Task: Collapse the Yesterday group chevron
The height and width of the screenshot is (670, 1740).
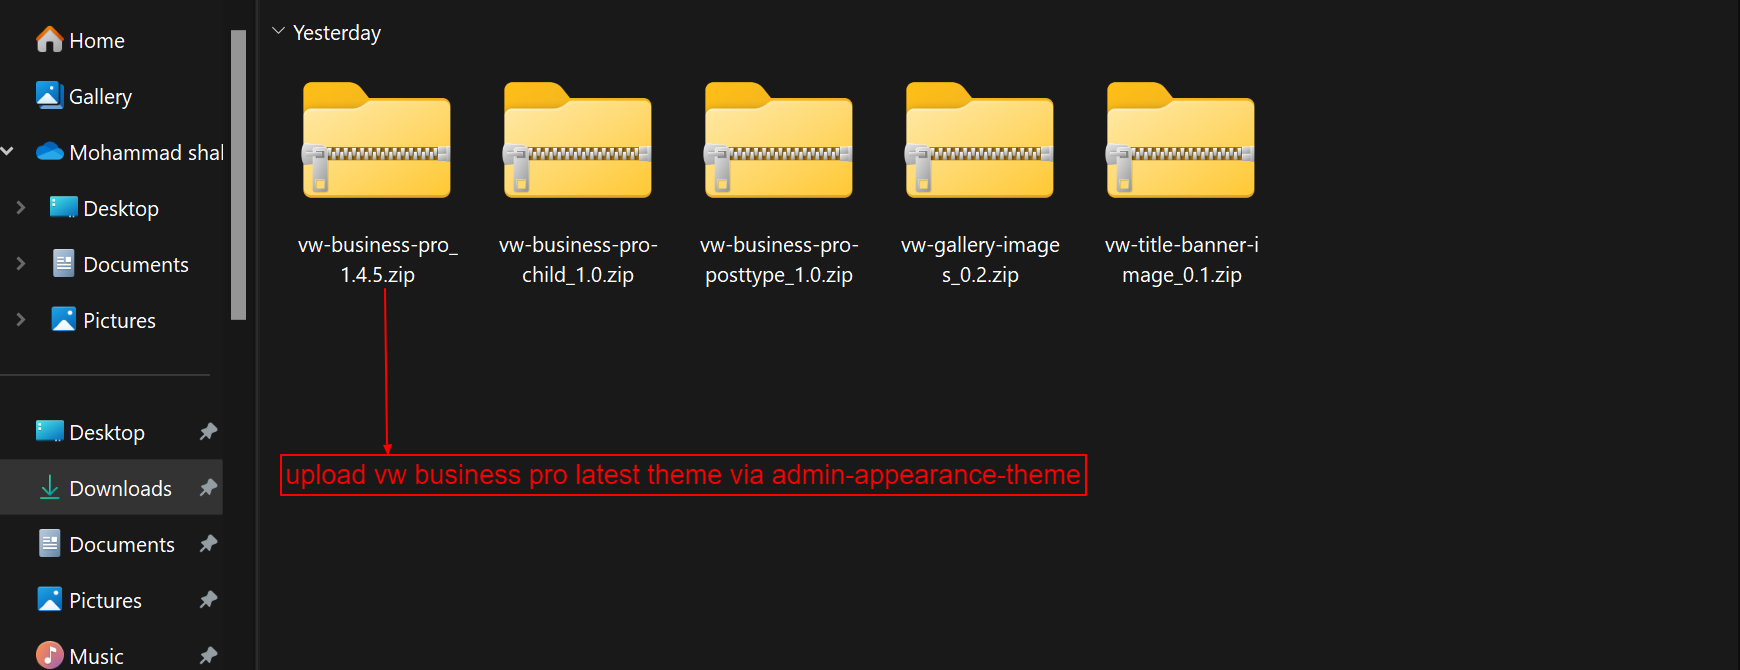Action: [x=279, y=32]
